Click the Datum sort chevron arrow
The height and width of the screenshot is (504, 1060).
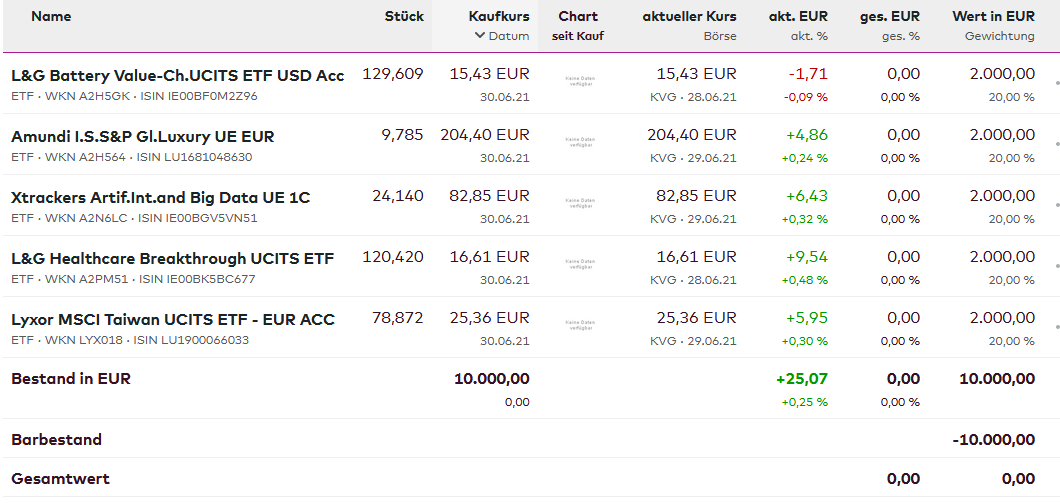click(x=480, y=36)
